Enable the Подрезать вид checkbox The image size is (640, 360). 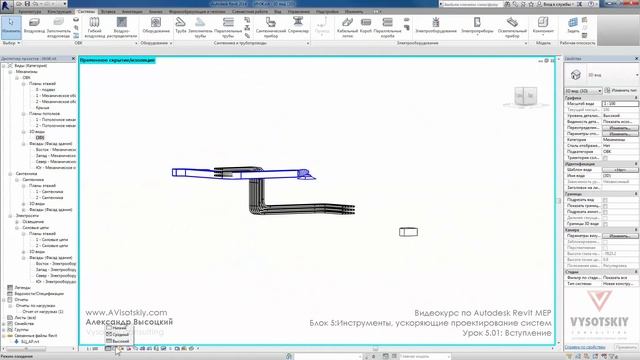(605, 200)
